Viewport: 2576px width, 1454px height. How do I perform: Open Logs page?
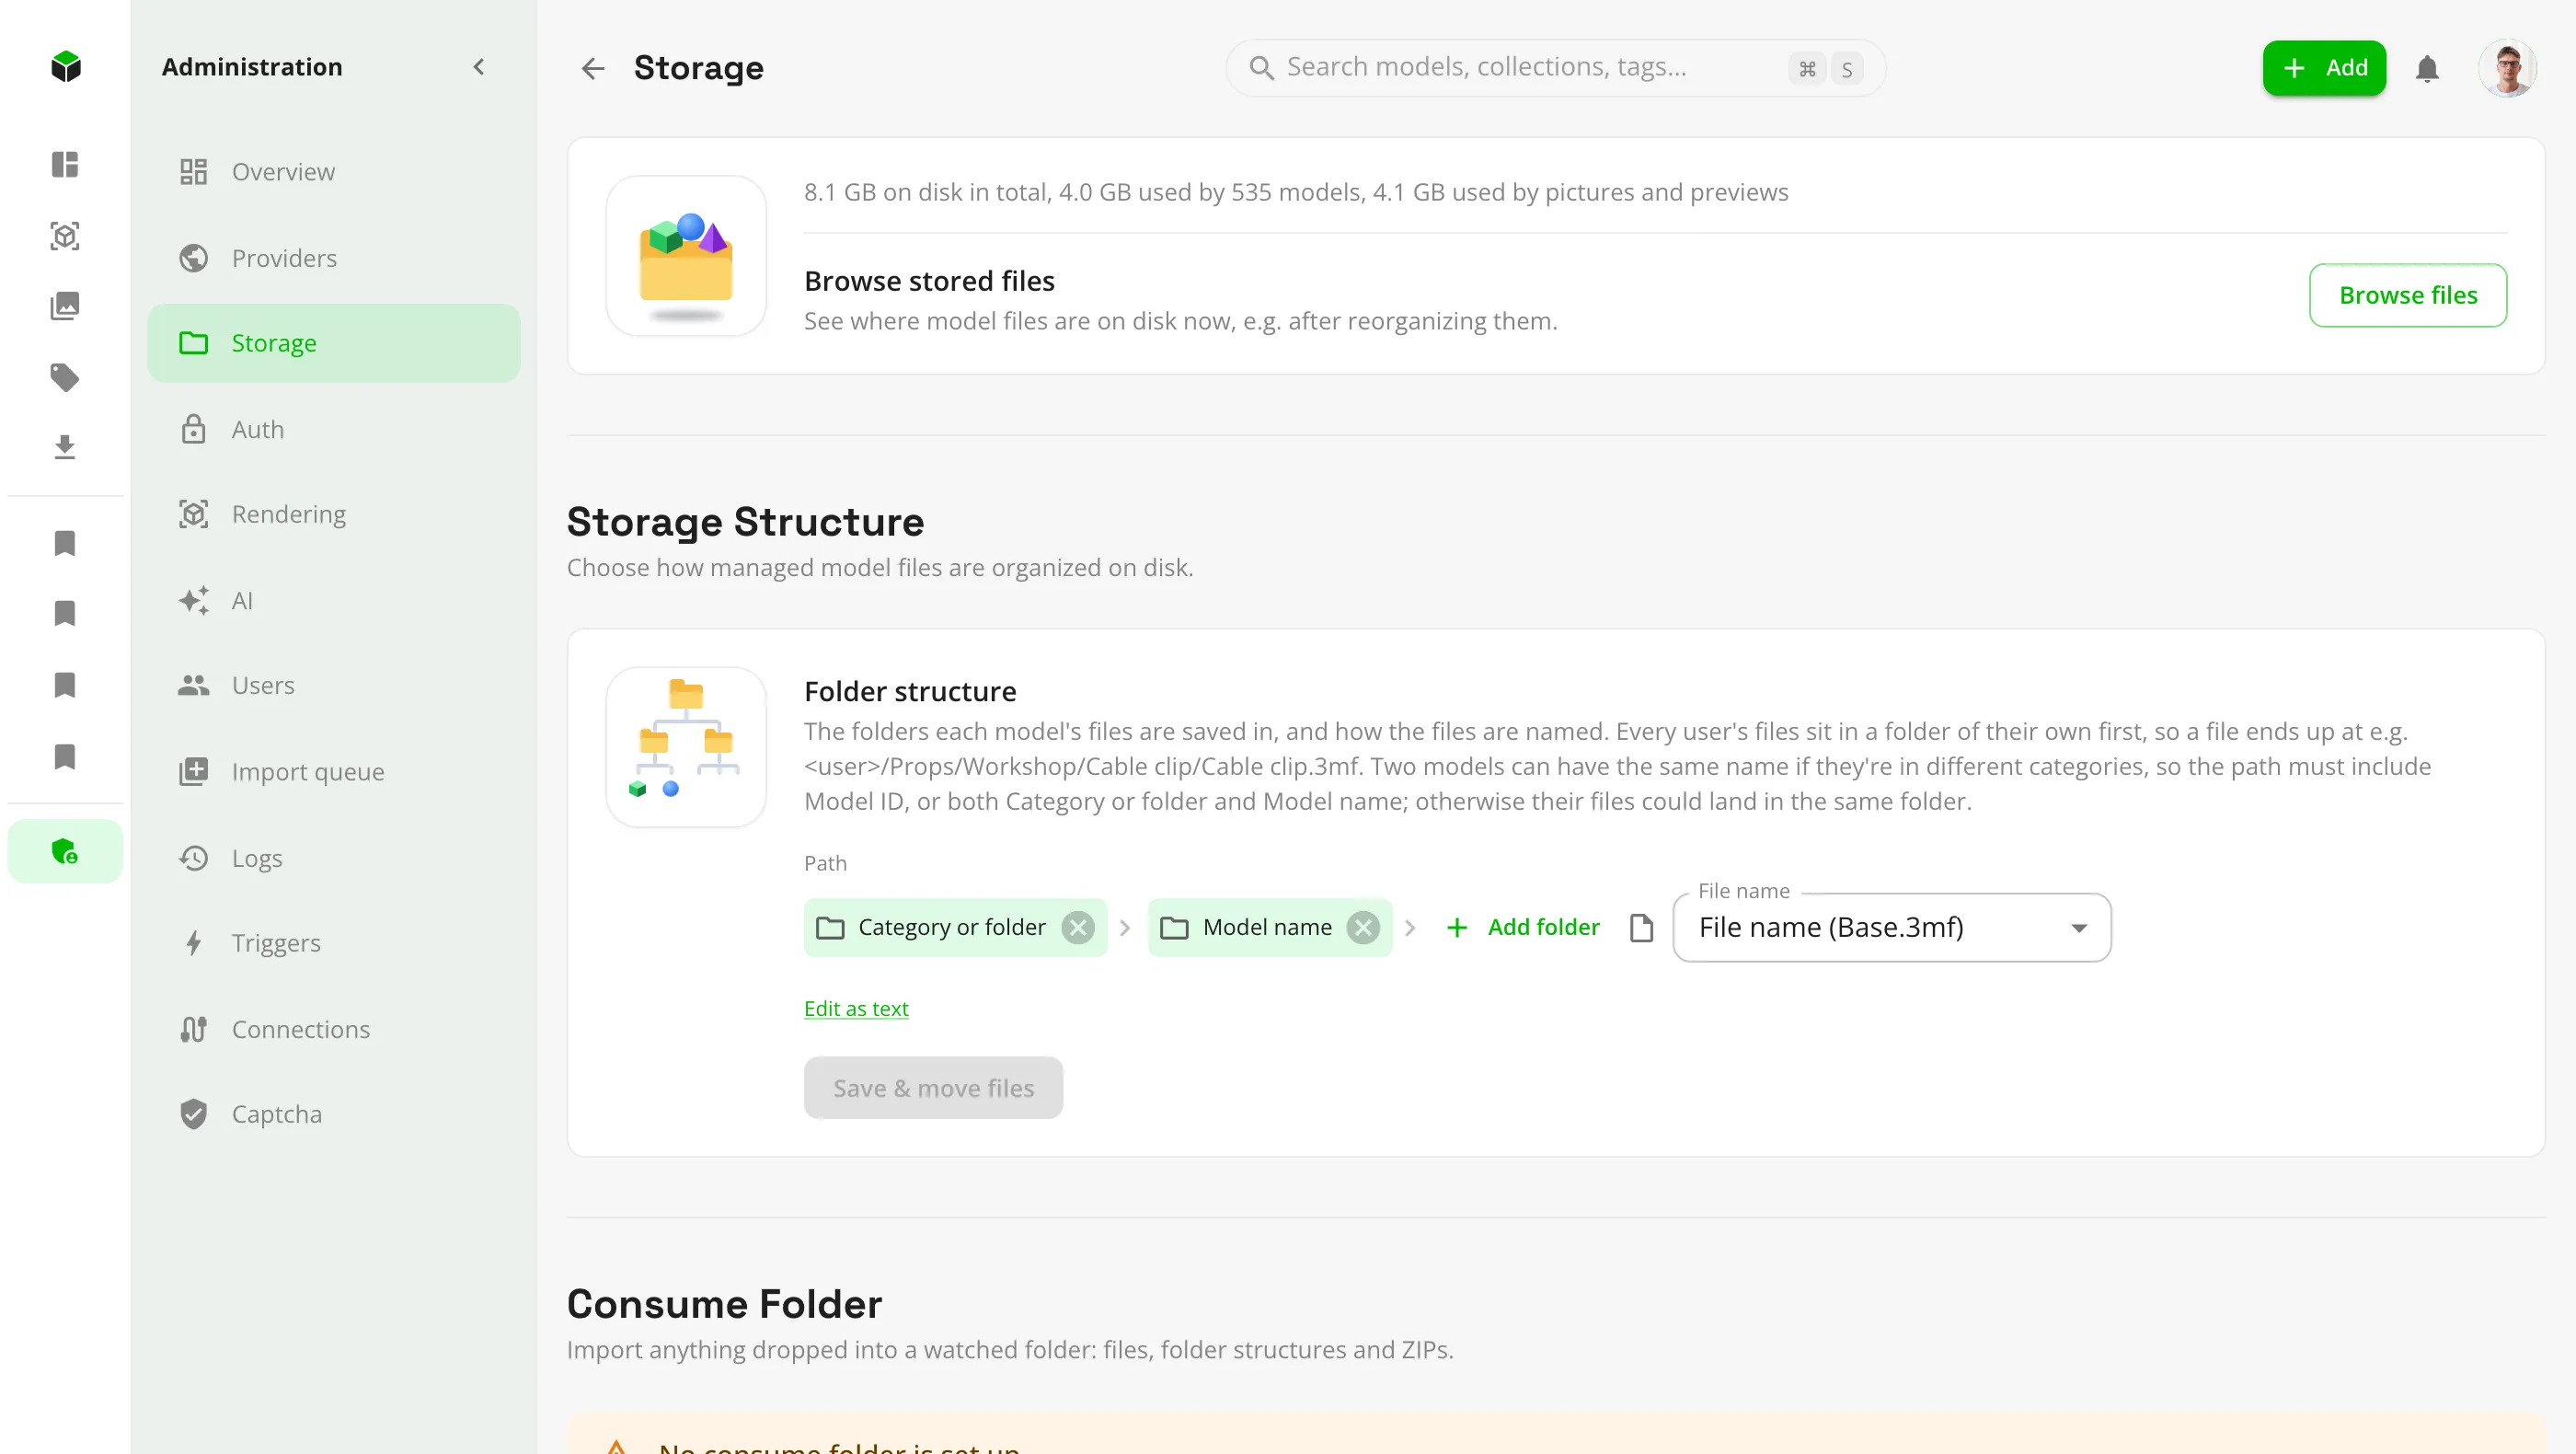point(334,858)
